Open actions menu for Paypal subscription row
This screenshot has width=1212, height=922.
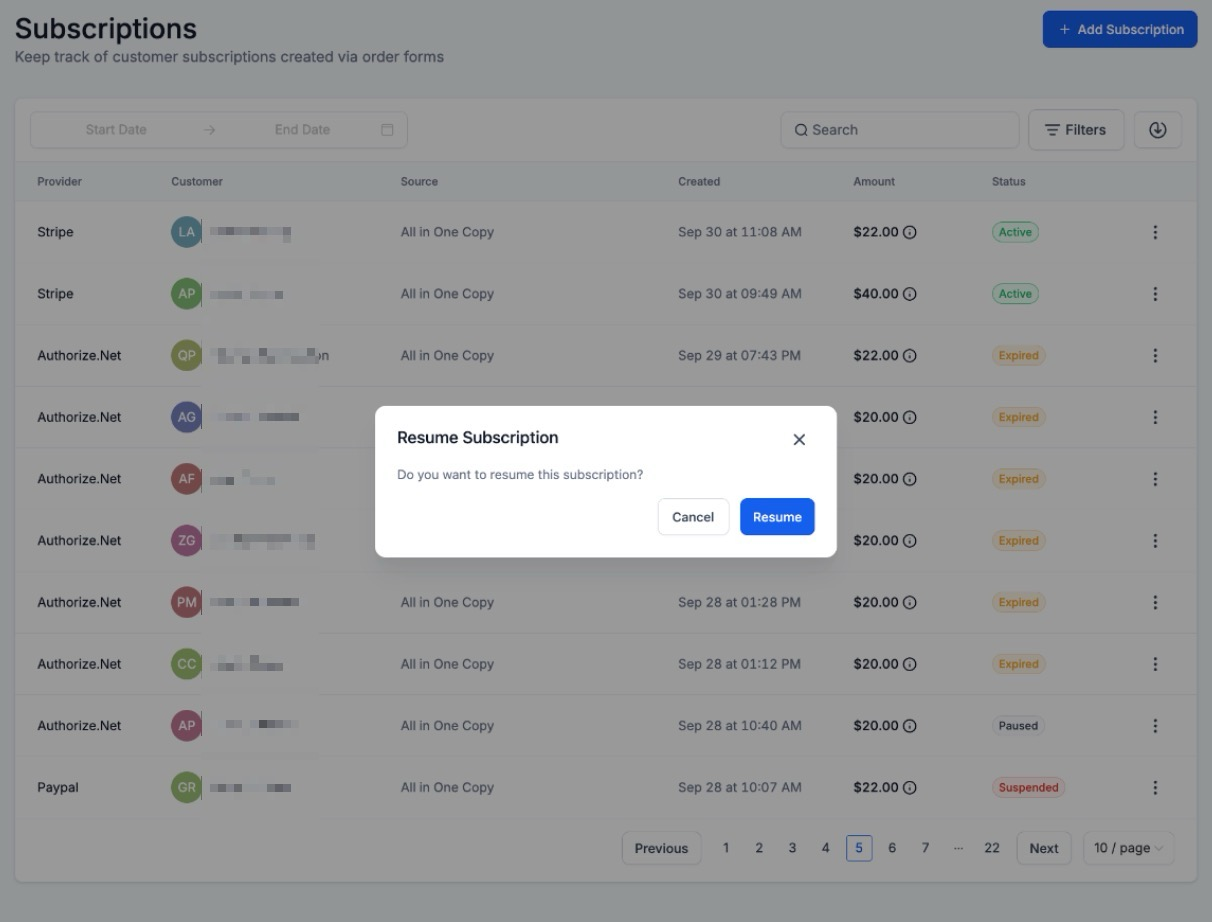[x=1155, y=788]
